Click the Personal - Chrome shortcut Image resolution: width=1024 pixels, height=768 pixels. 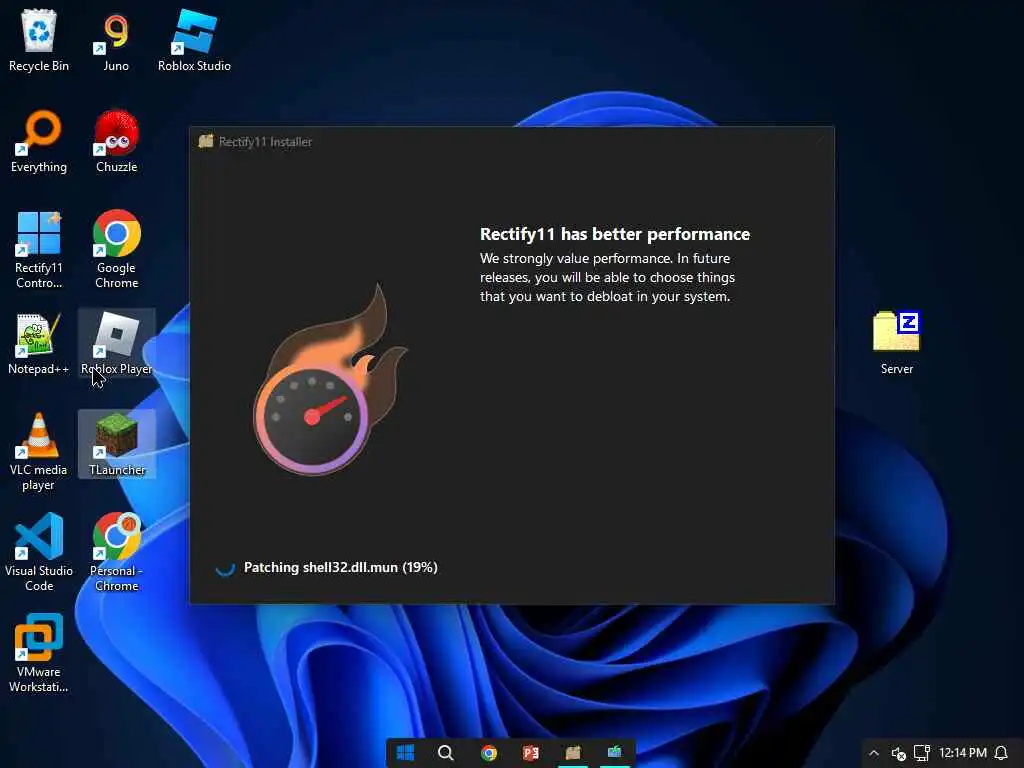[116, 552]
